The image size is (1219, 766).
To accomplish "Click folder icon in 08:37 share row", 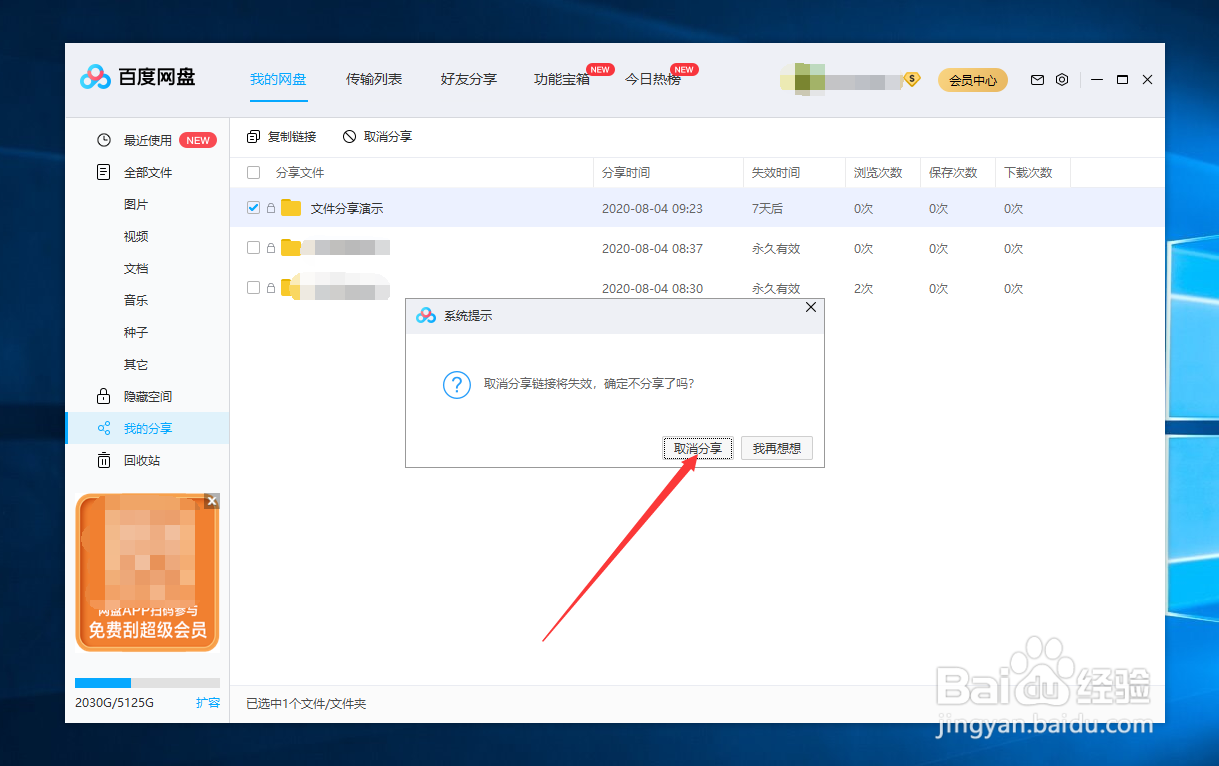I will pos(291,248).
